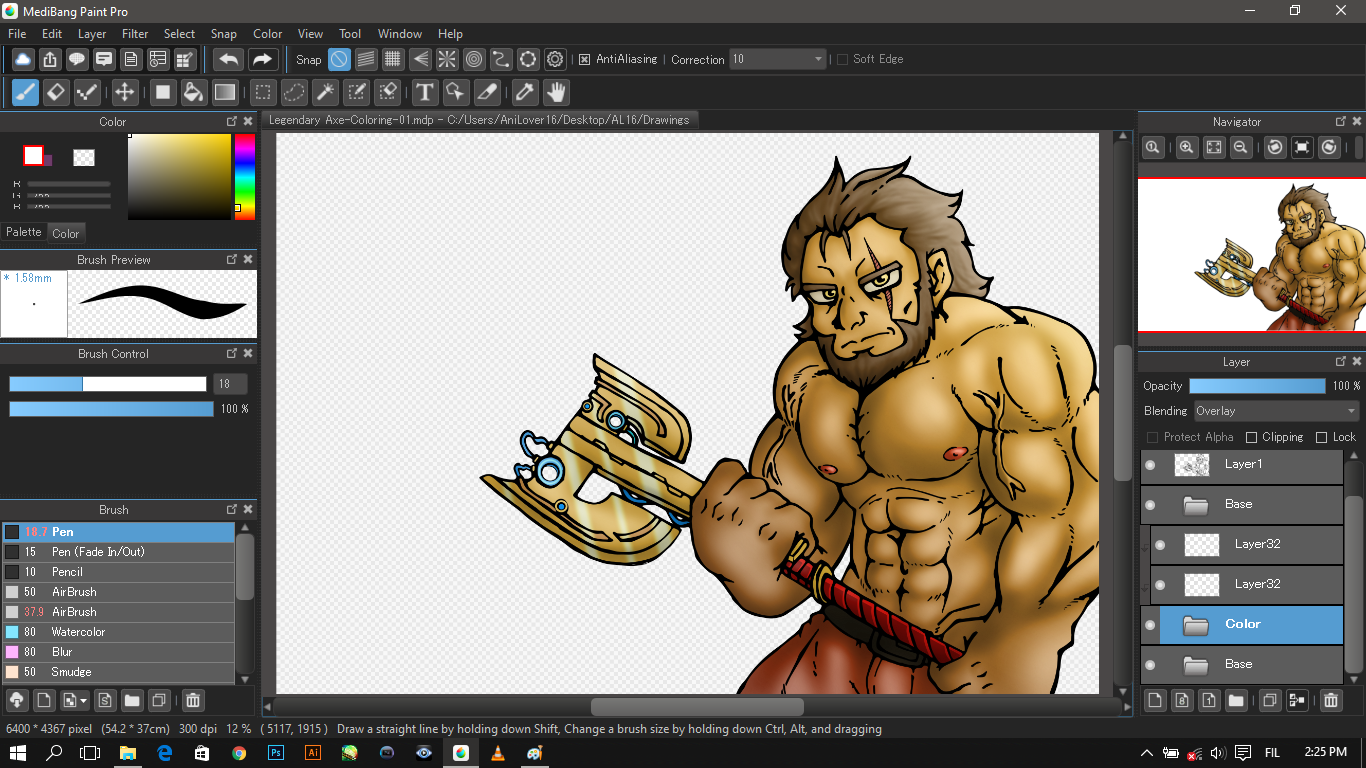Choose the Blur brush

118,652
